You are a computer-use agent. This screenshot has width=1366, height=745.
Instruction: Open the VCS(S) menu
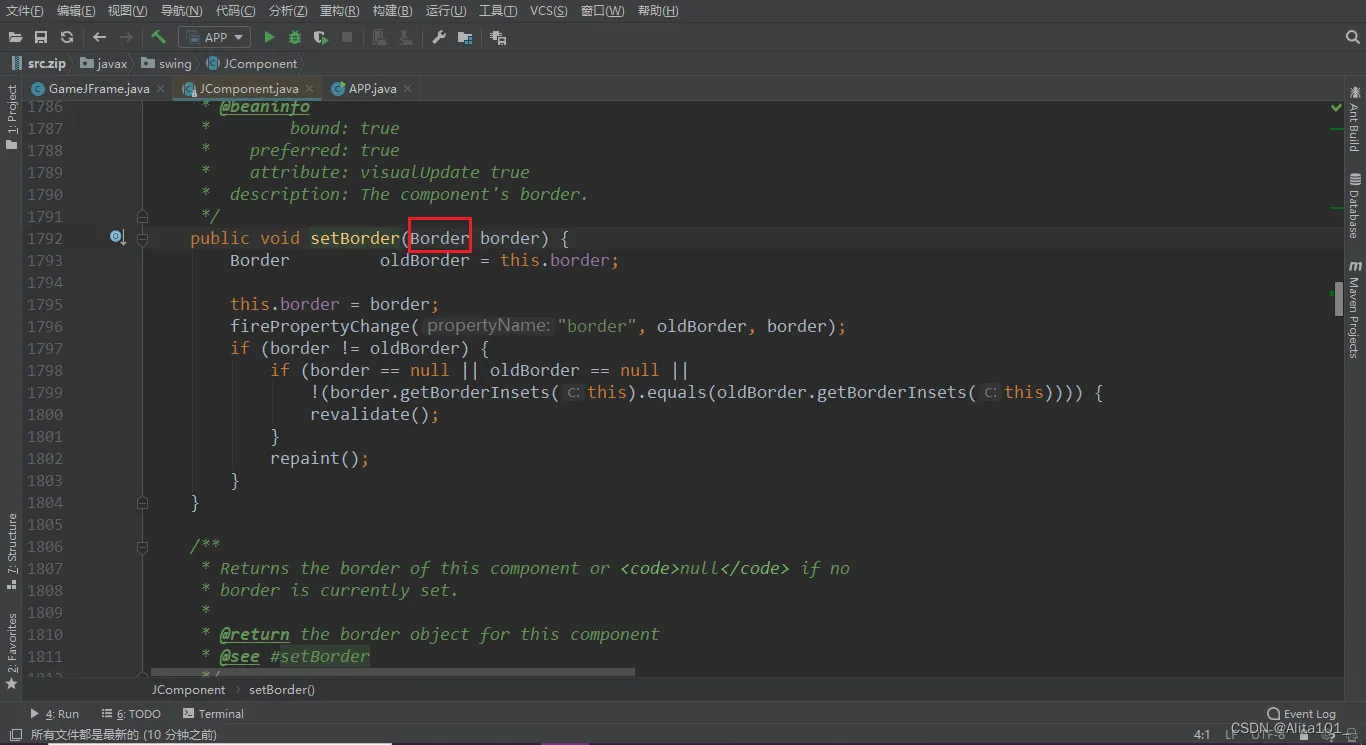pos(548,11)
